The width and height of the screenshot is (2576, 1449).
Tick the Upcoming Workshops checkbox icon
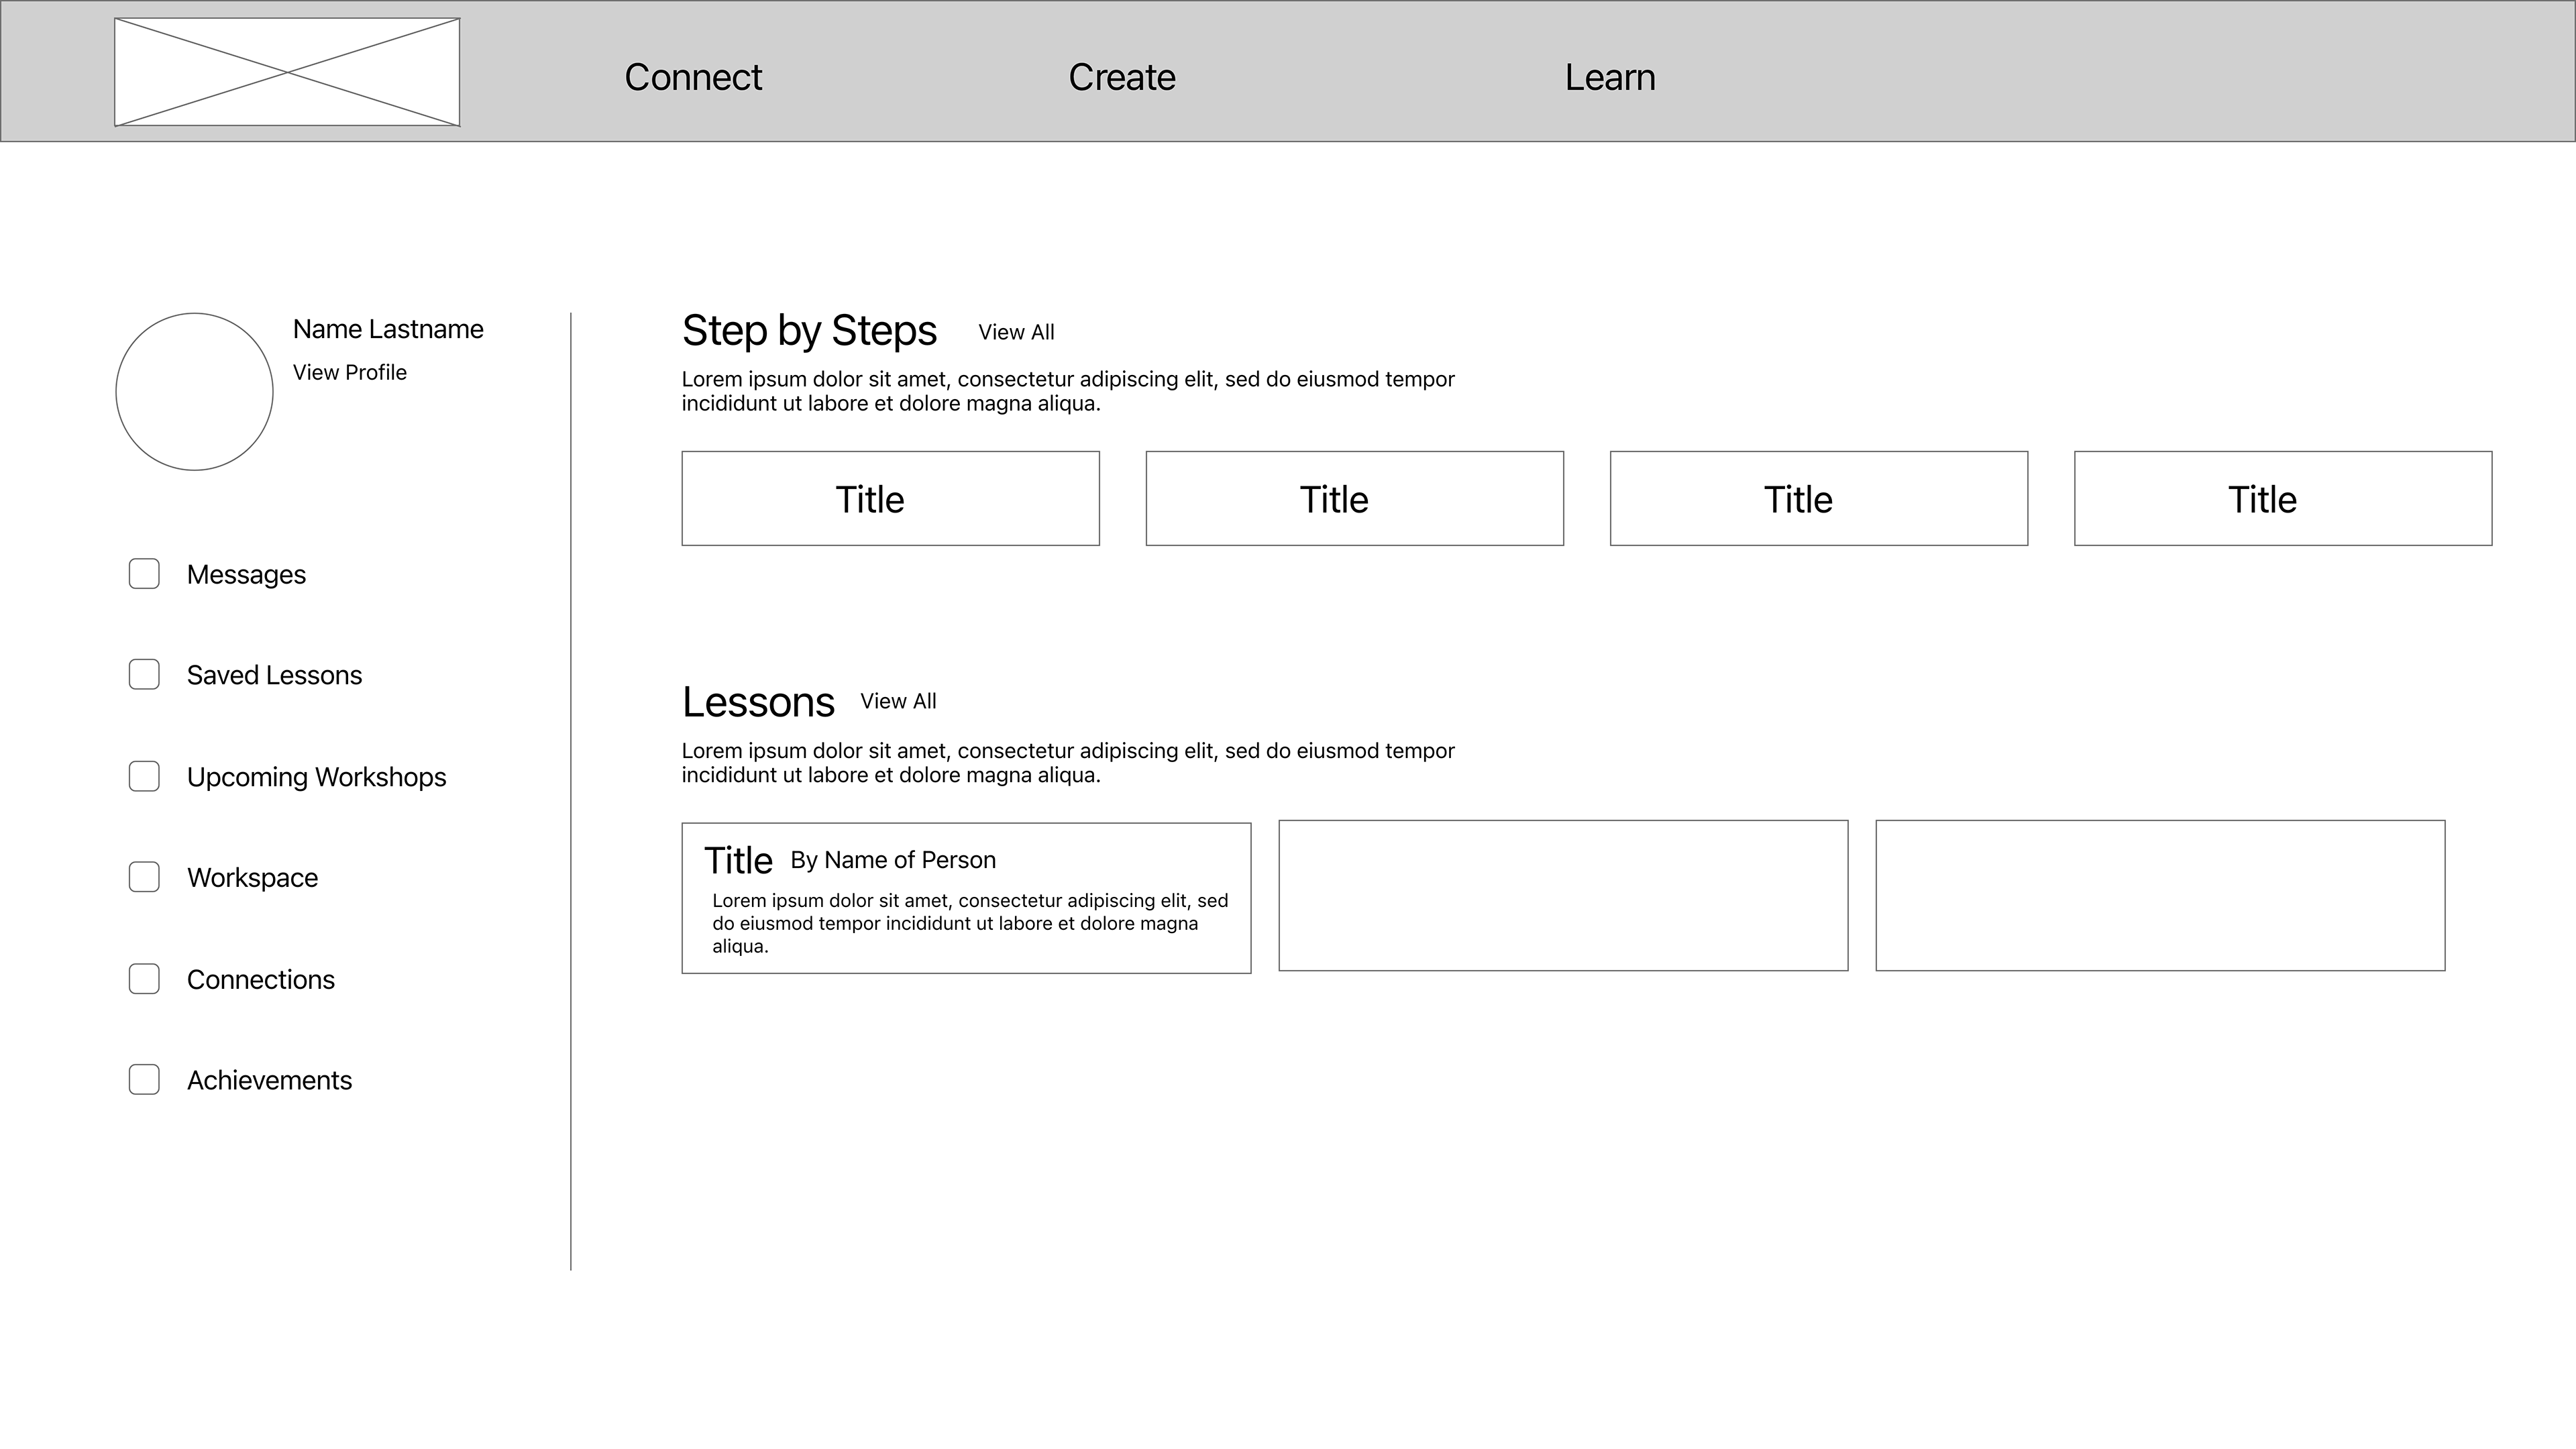point(144,777)
